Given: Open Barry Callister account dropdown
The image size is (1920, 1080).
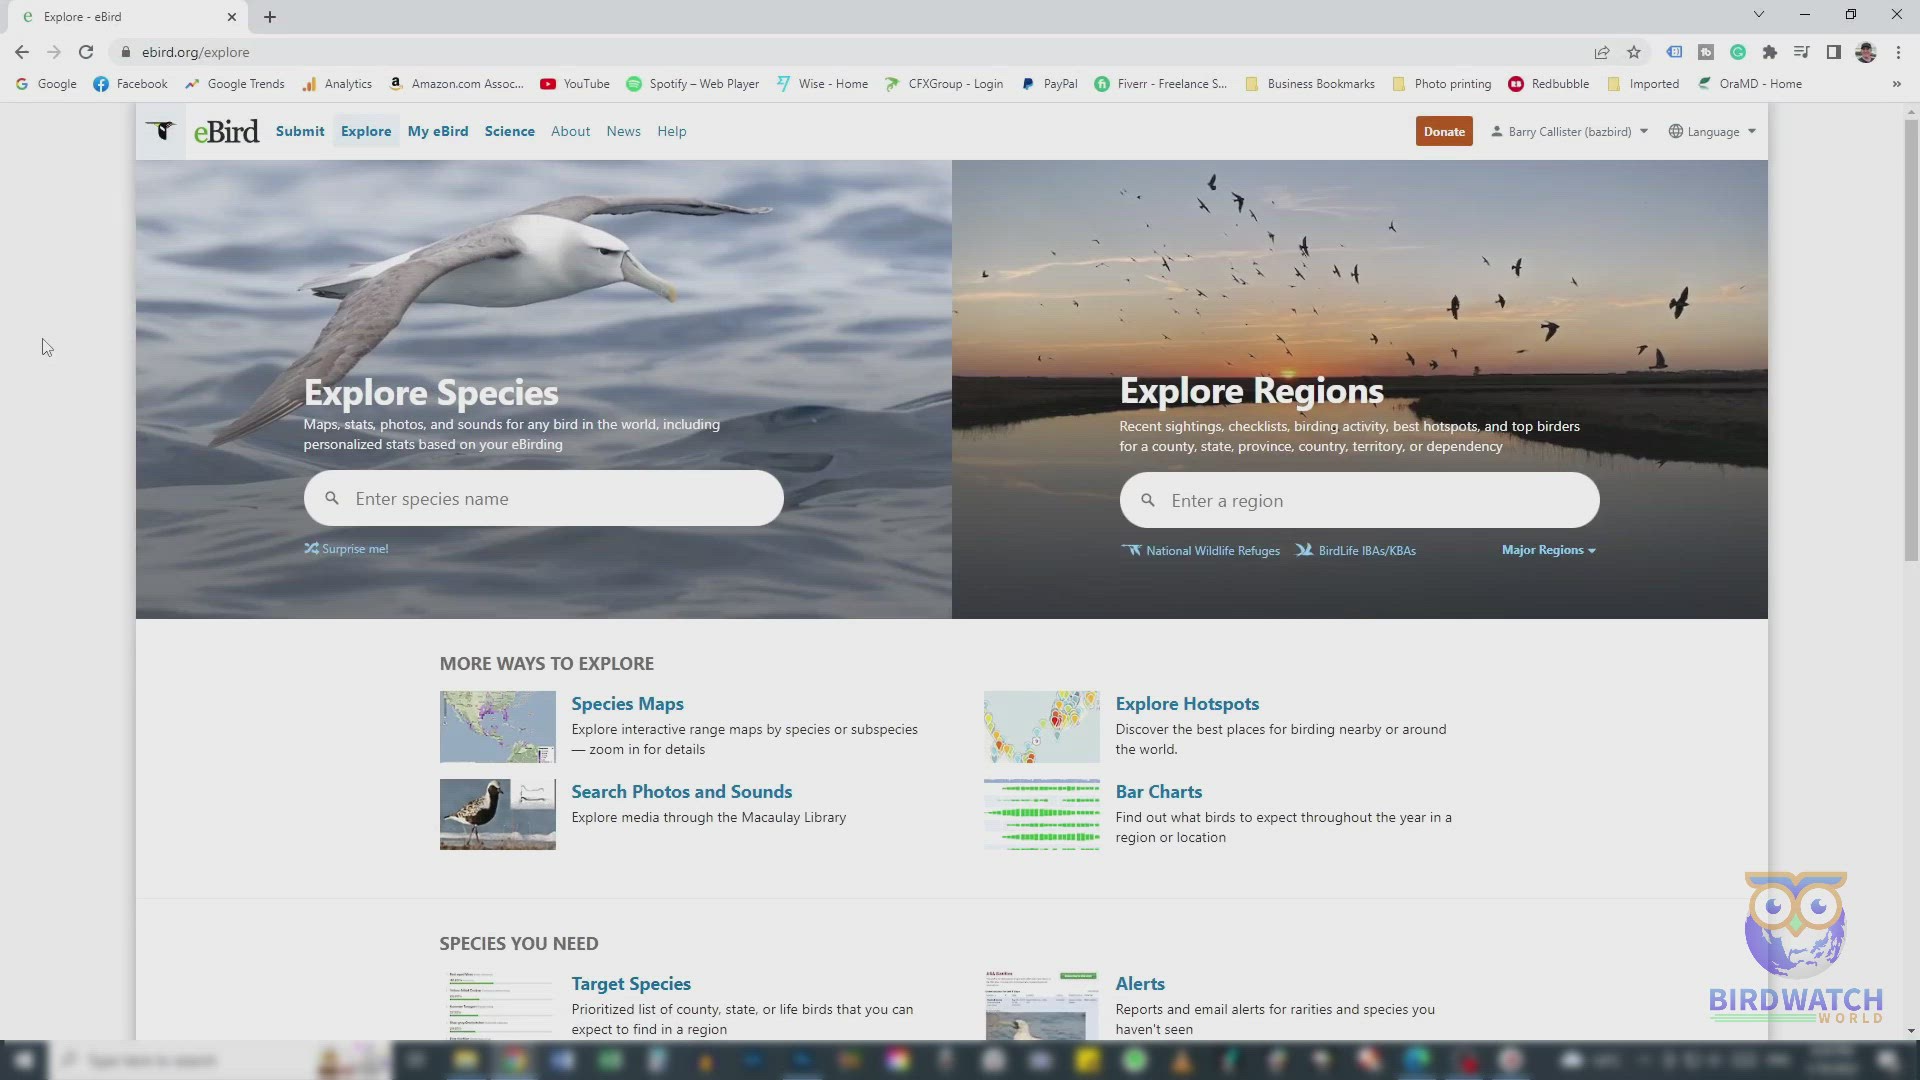Looking at the screenshot, I should 1569,132.
